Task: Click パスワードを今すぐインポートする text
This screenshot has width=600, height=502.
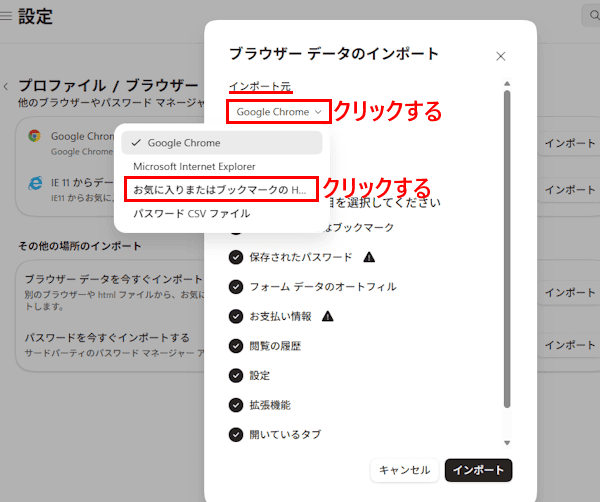Action: coord(107,338)
